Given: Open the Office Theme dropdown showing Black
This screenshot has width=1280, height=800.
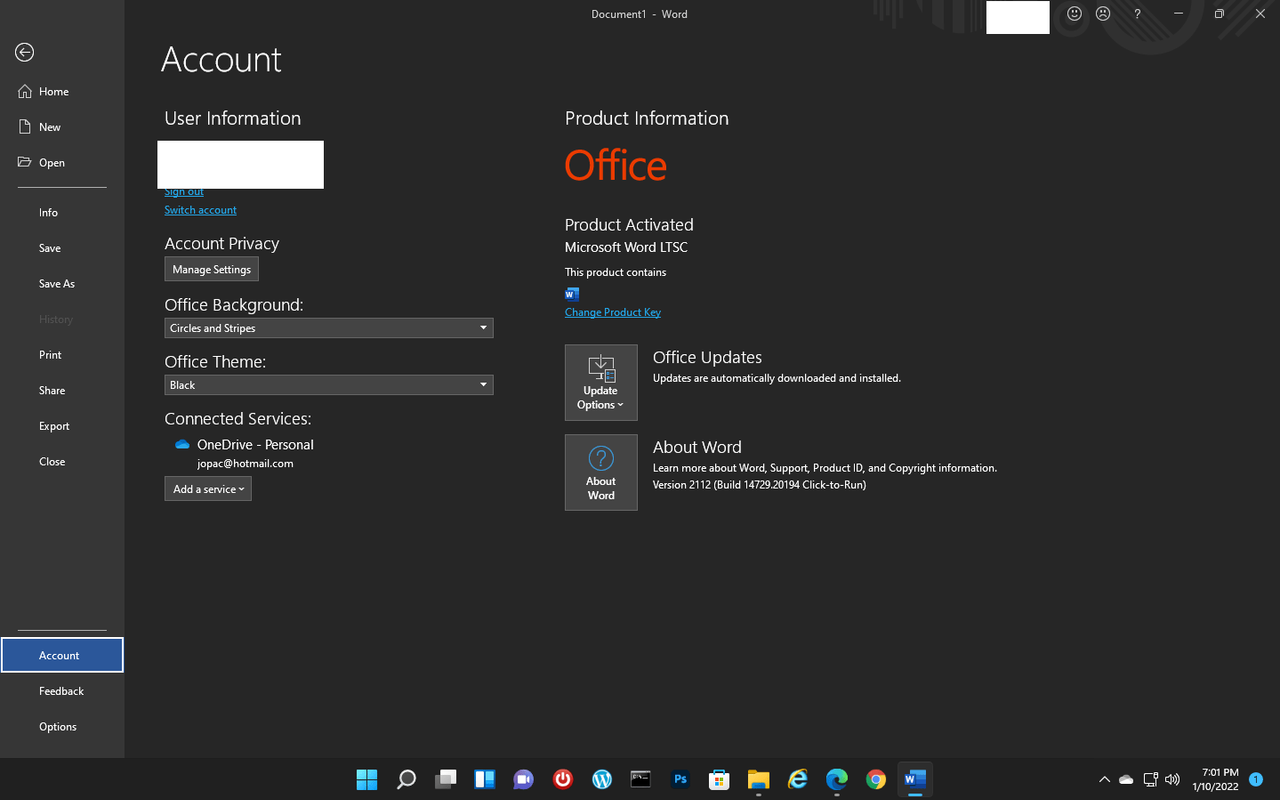Looking at the screenshot, I should tap(329, 385).
